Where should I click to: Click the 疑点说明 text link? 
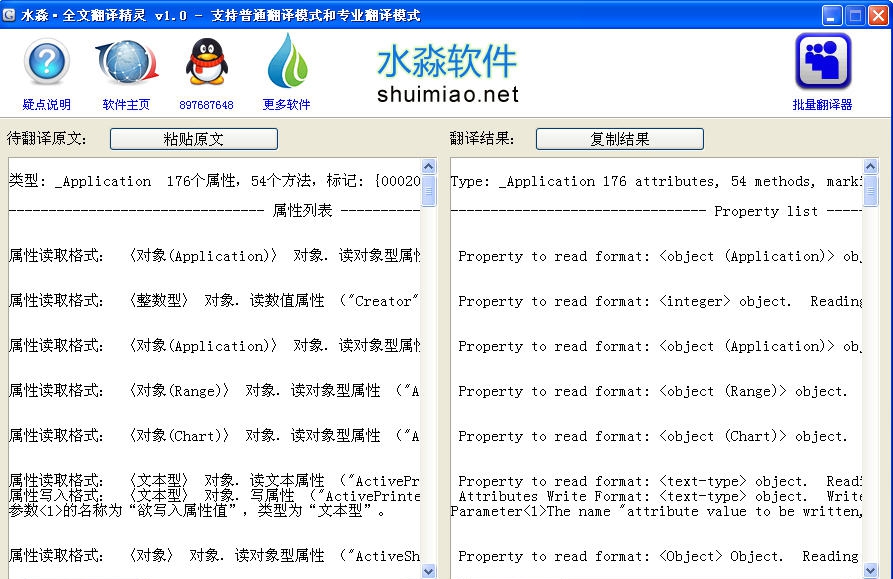click(47, 105)
